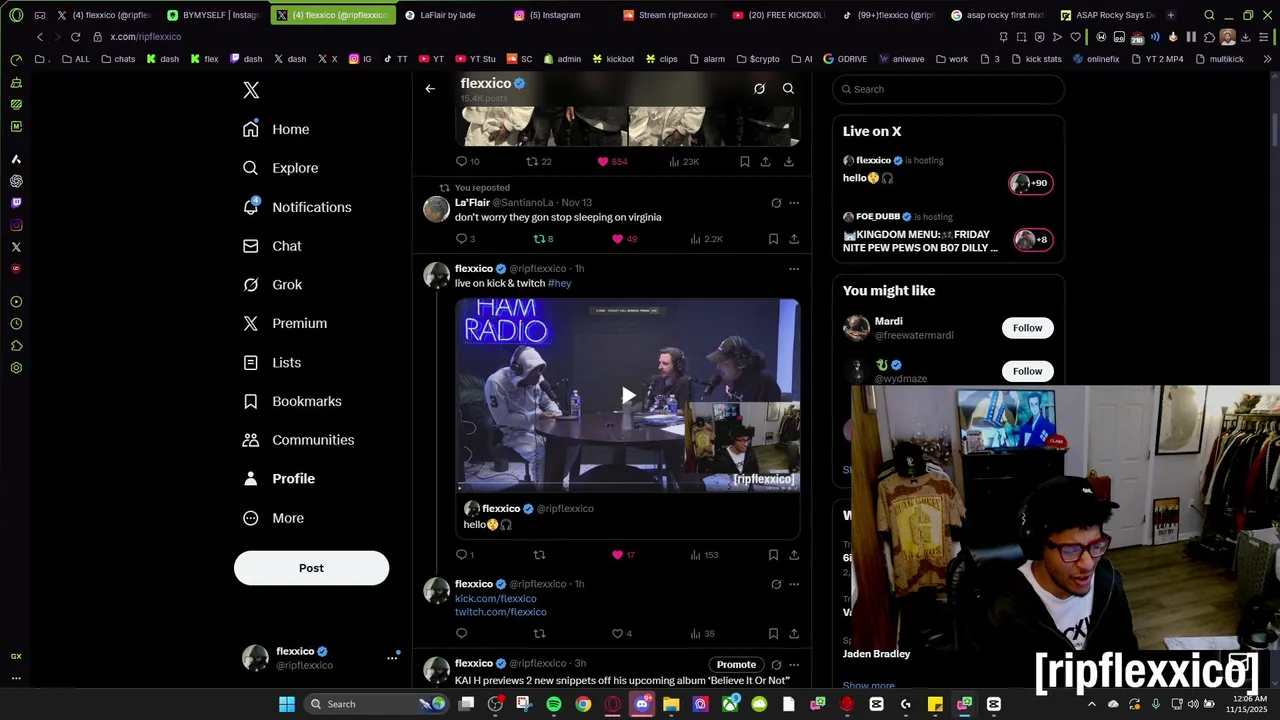Screen dimensions: 1280x720
Task: Repost the live broadcast post
Action: [539, 555]
